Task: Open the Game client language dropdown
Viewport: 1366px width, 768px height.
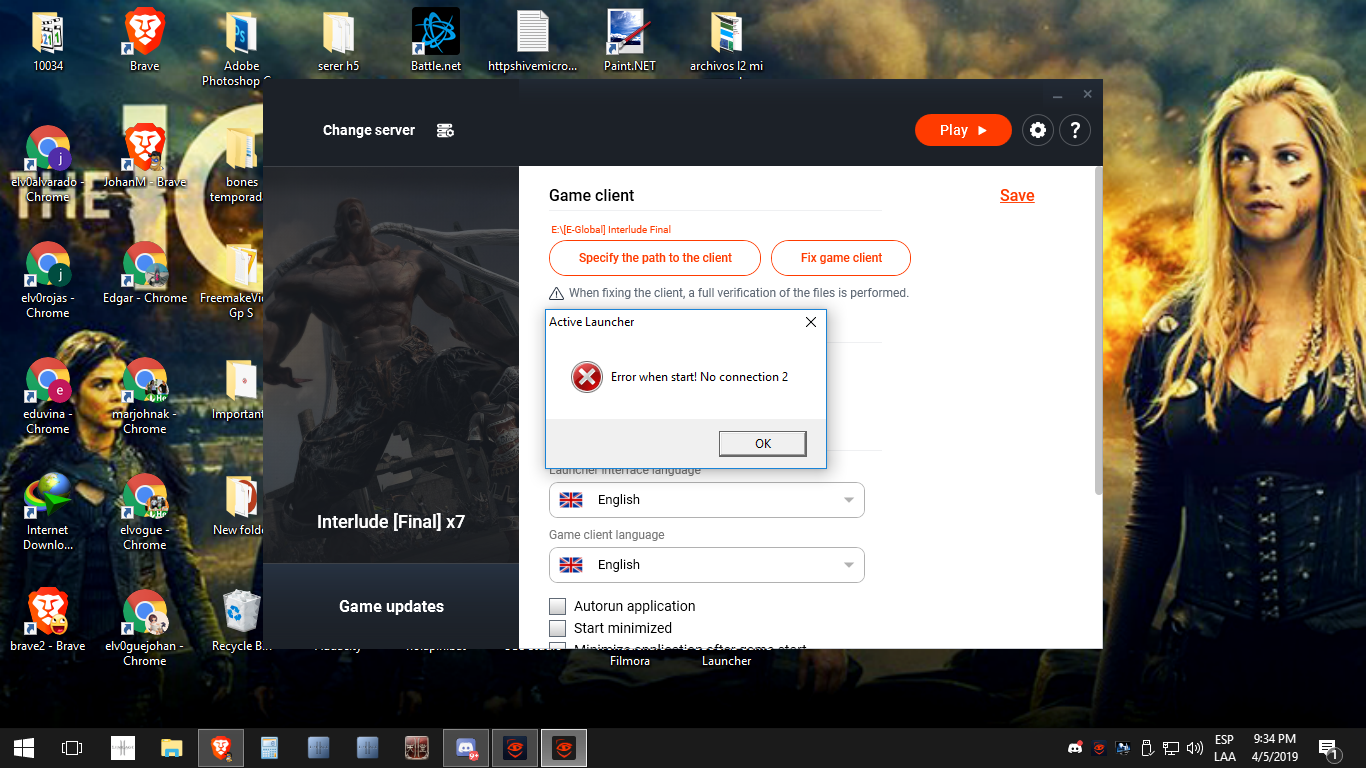Action: 706,565
